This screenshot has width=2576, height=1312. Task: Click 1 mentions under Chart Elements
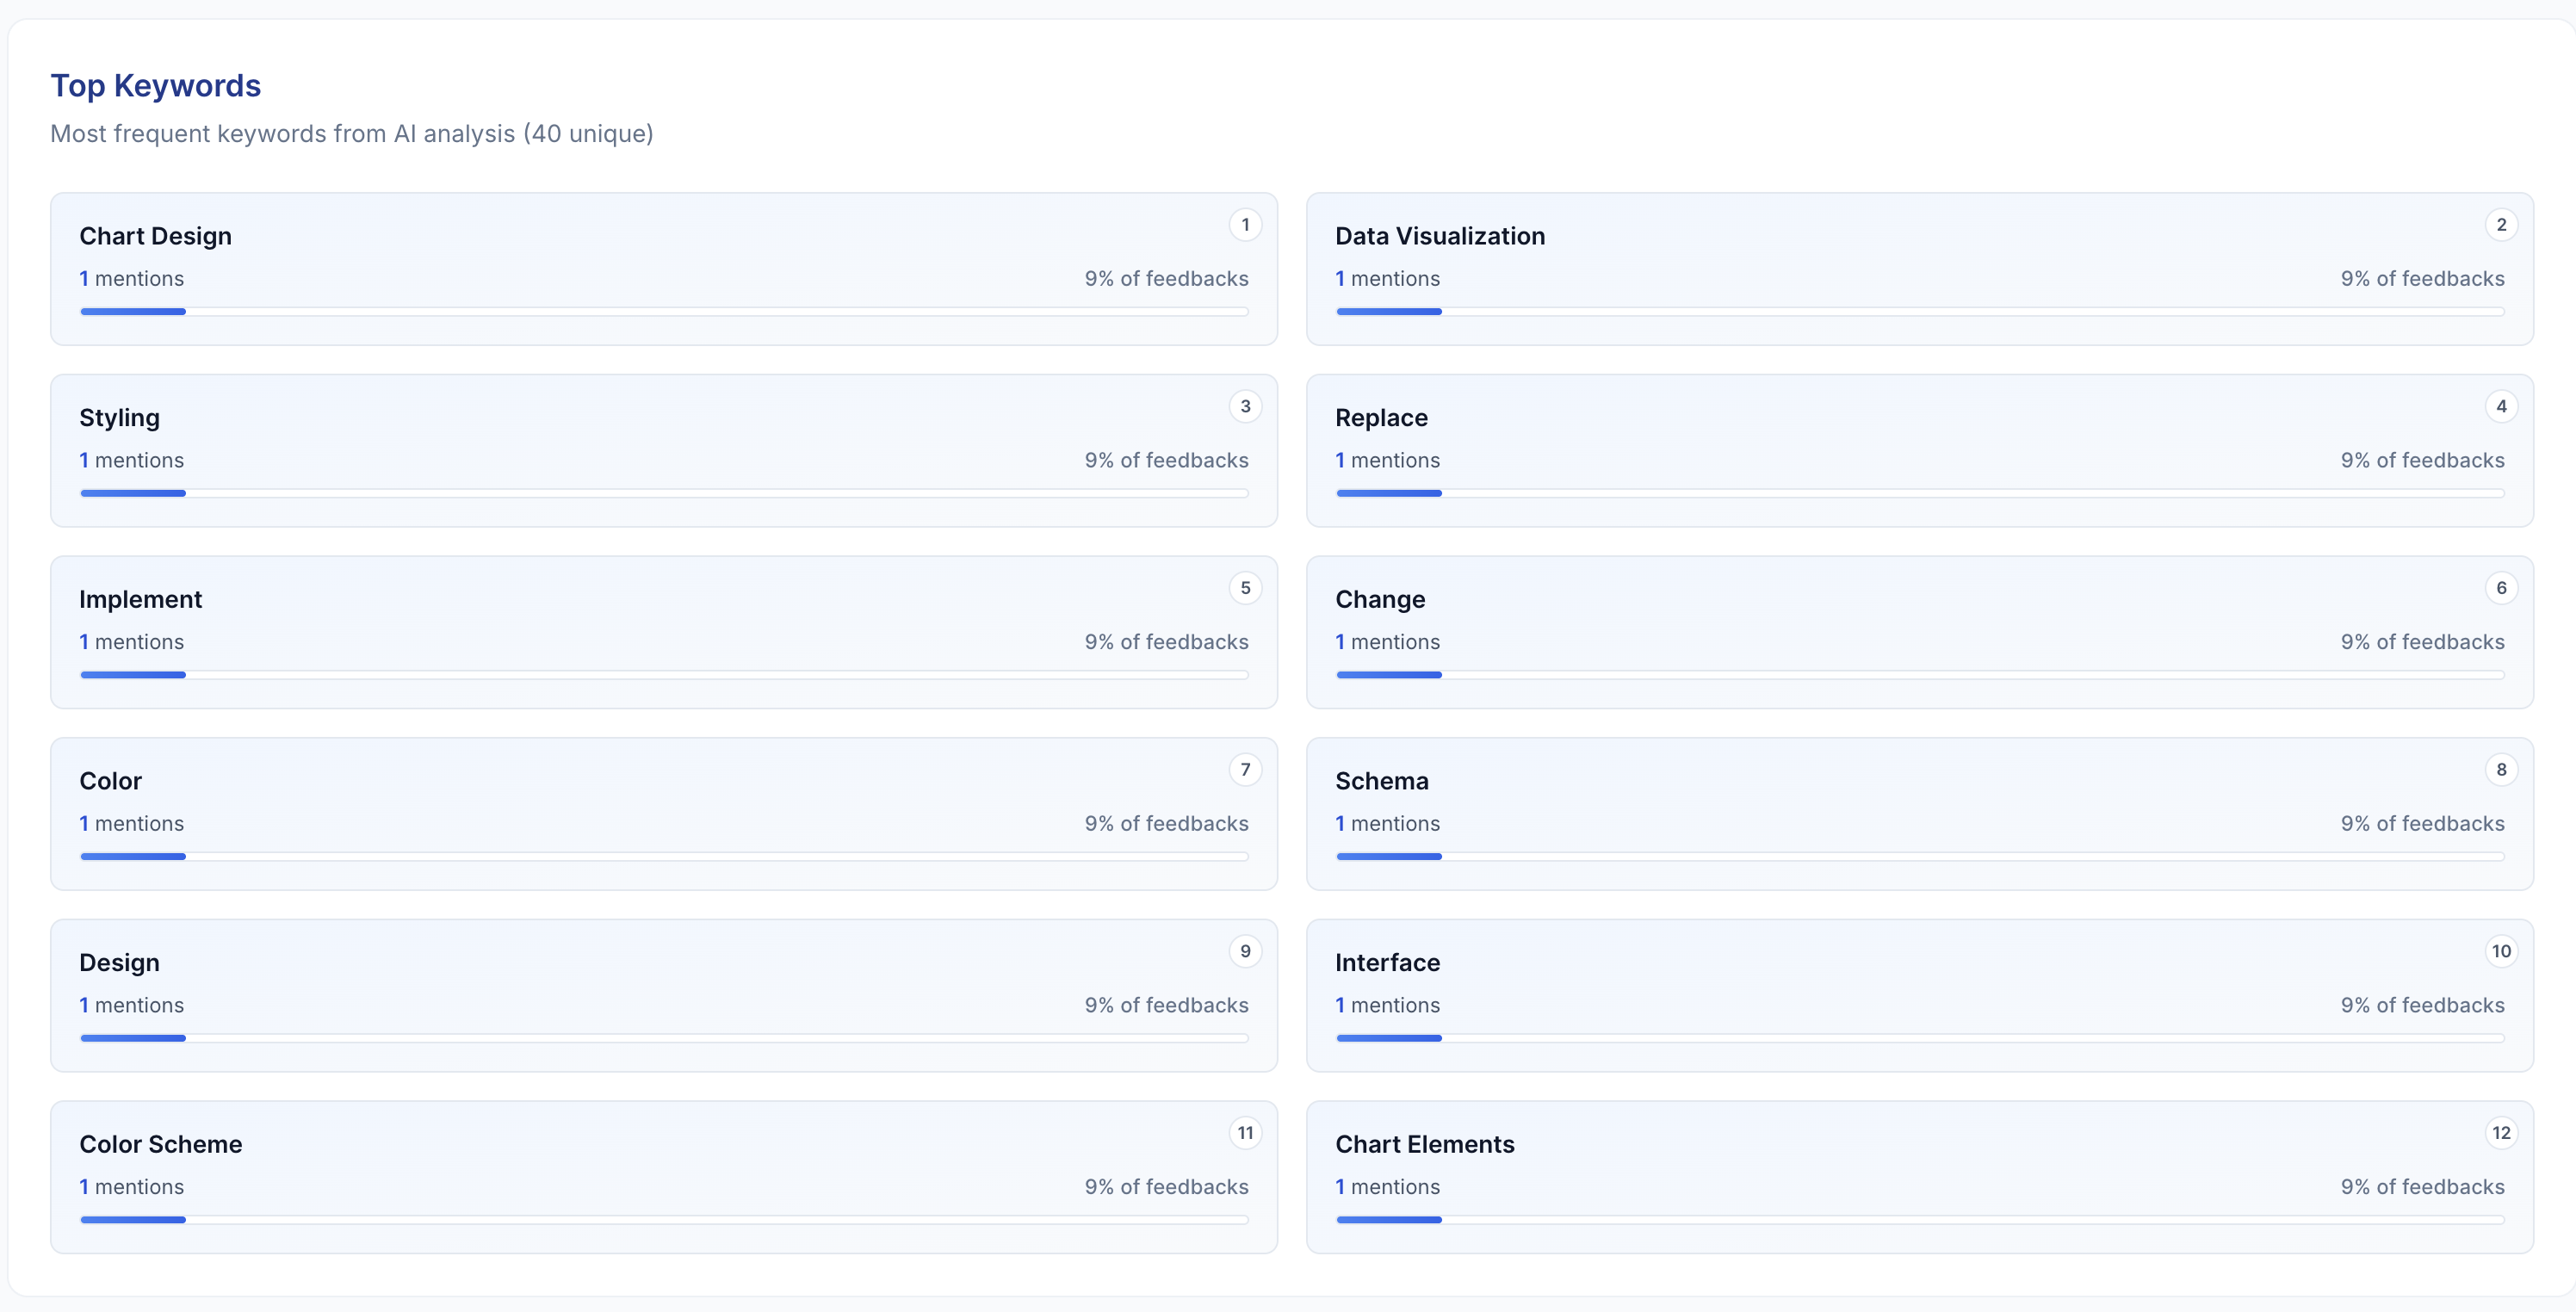point(1387,1187)
